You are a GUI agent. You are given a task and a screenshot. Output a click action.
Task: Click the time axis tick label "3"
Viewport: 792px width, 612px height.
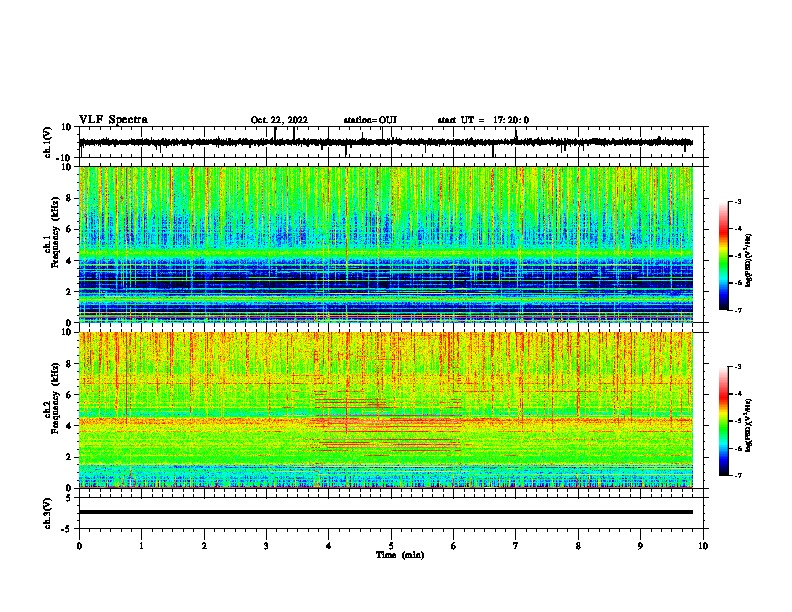click(x=266, y=546)
